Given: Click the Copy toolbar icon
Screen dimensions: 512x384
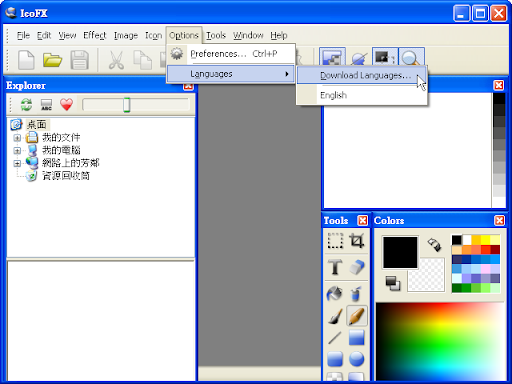Looking at the screenshot, I should click(x=142, y=60).
